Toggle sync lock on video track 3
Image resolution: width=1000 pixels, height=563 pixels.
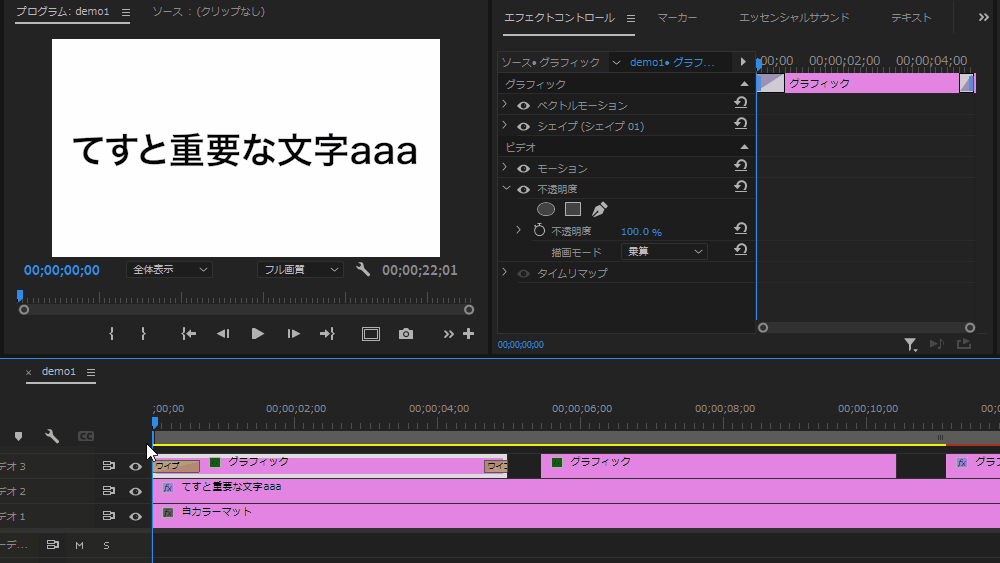109,466
